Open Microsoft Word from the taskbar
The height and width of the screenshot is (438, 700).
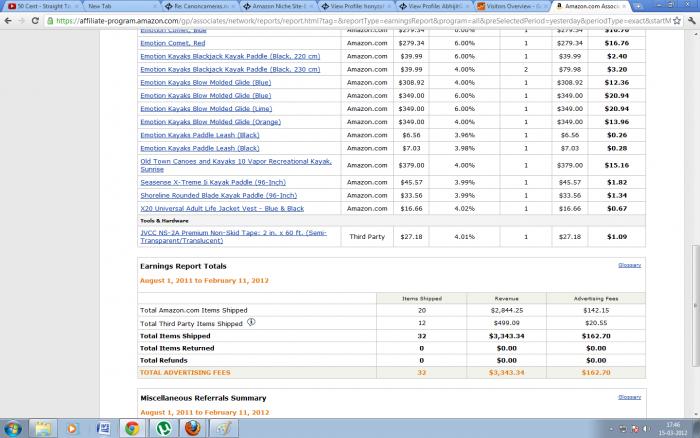pos(103,429)
